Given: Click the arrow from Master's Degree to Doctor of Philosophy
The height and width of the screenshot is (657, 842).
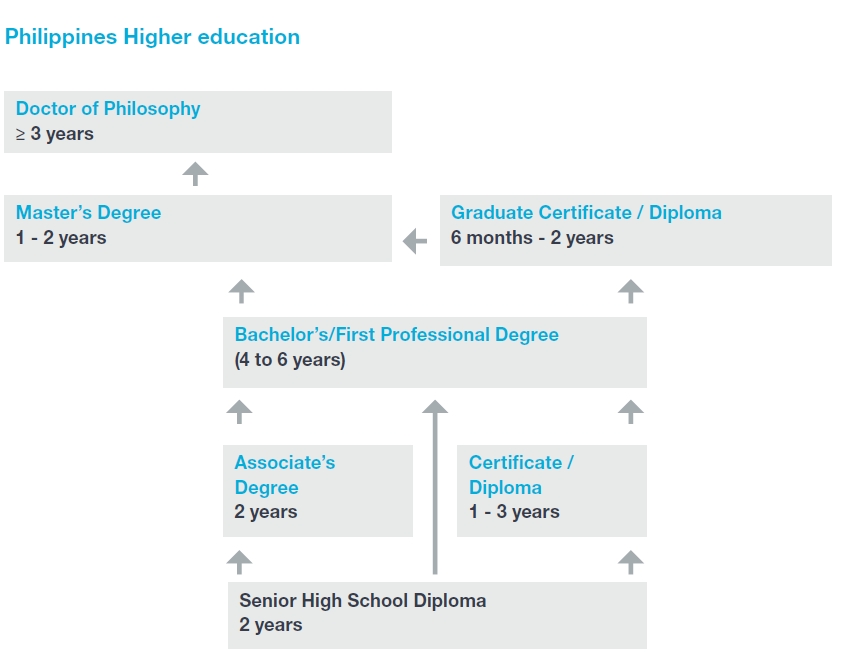Looking at the screenshot, I should 195,173.
